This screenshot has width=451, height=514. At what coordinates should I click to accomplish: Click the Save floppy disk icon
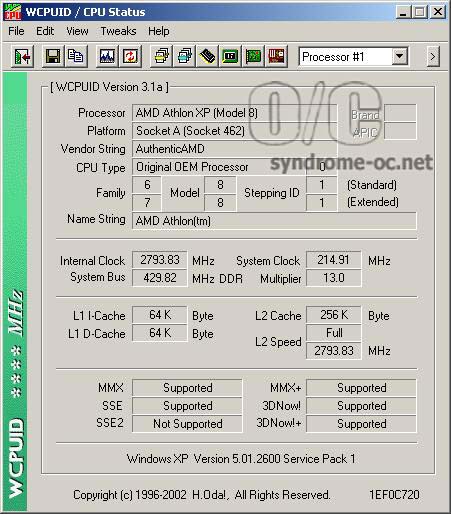pyautogui.click(x=53, y=56)
